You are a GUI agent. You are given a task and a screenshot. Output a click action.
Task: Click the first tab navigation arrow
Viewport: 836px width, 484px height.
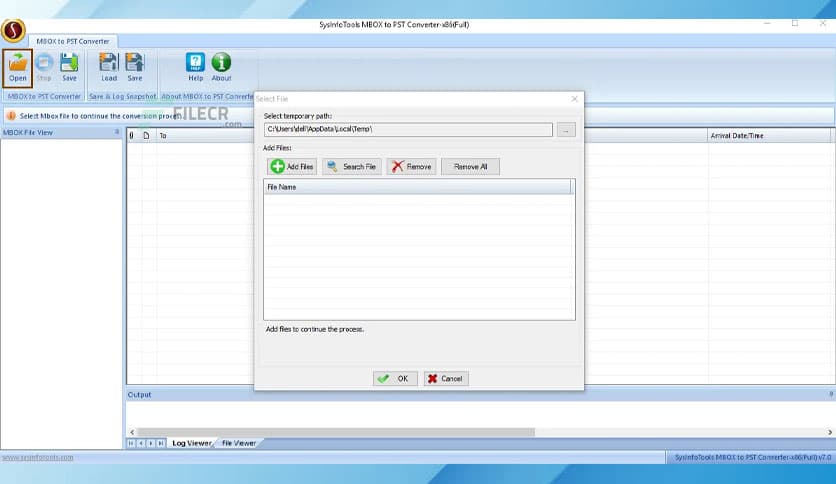pos(131,443)
